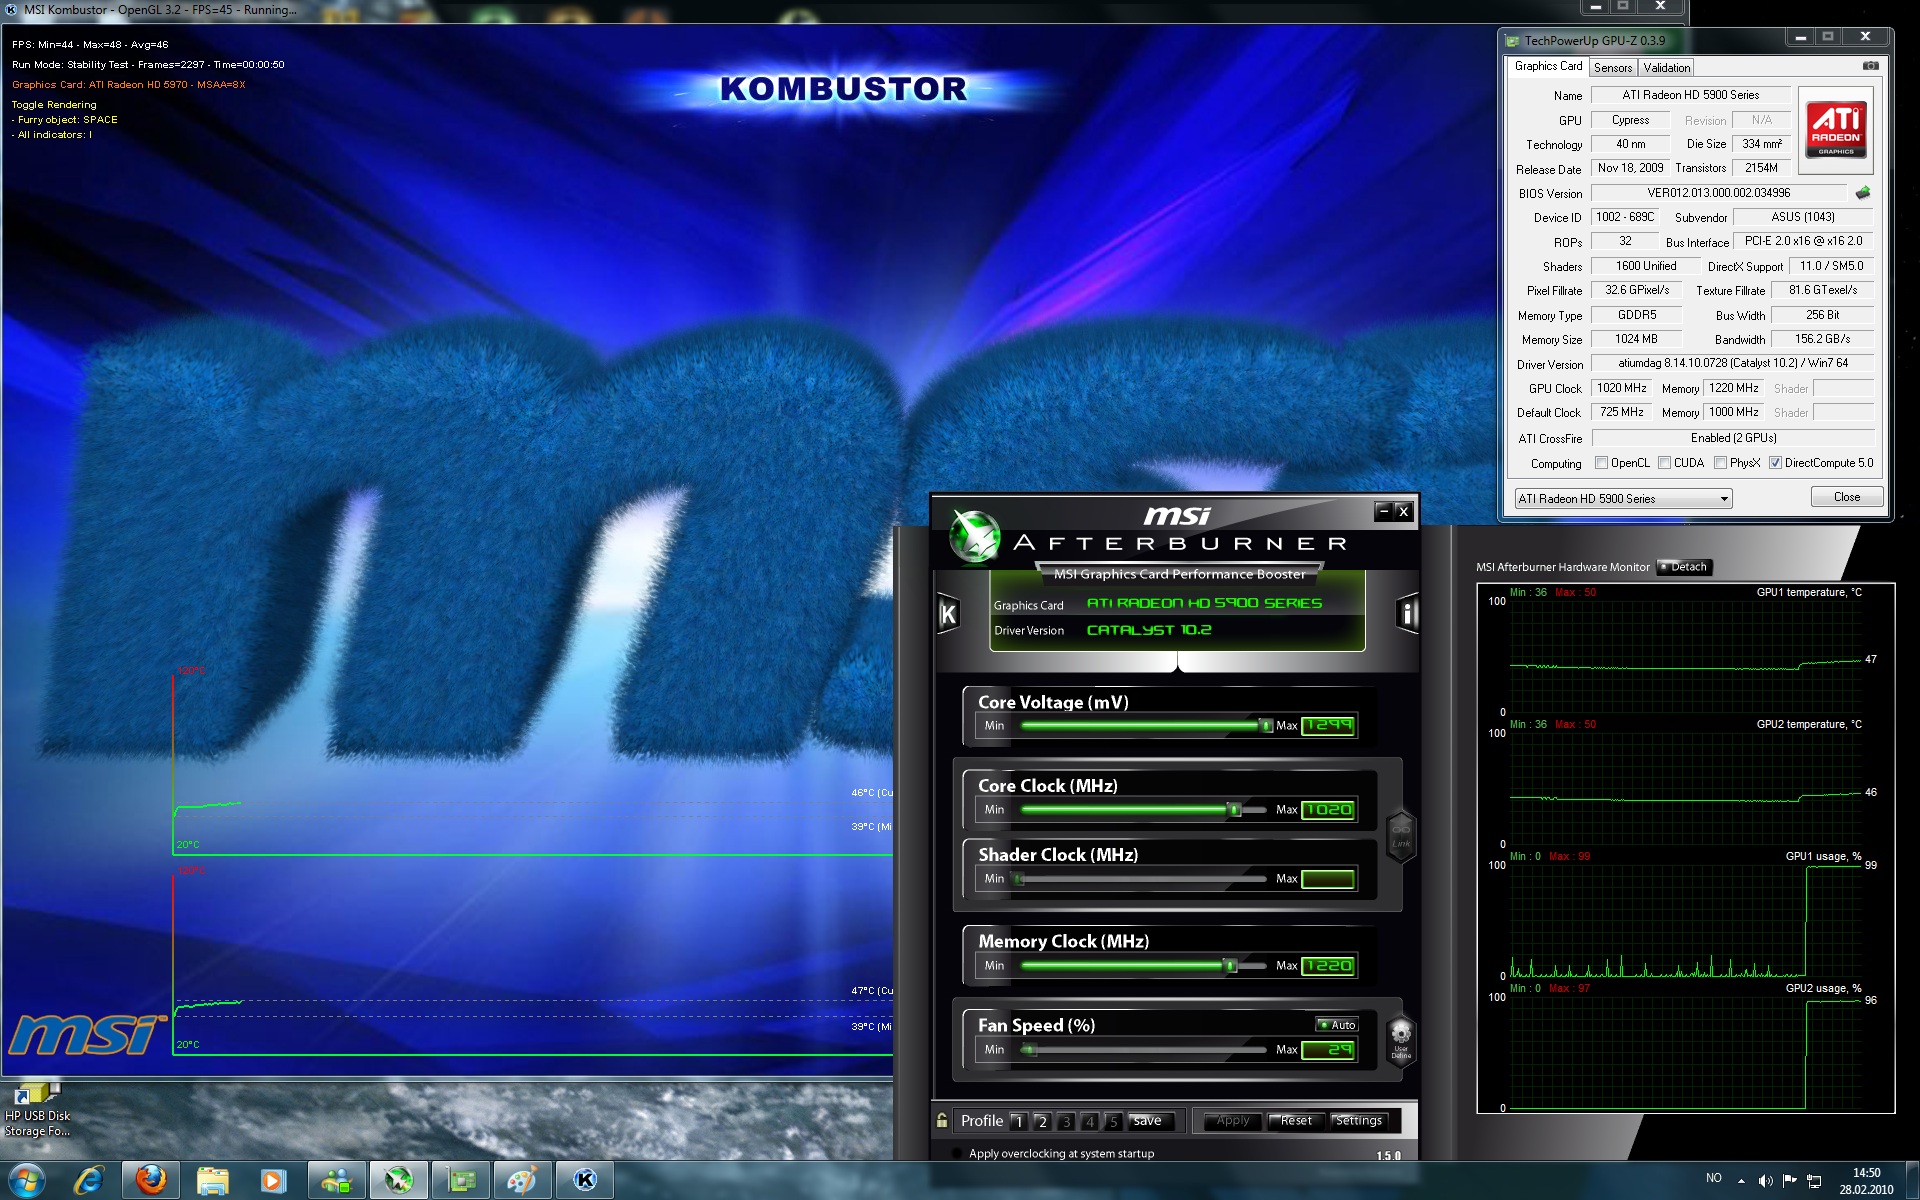Image resolution: width=1920 pixels, height=1200 pixels.
Task: Enable the PhysX checkbox in GPU-Z
Action: click(1720, 463)
